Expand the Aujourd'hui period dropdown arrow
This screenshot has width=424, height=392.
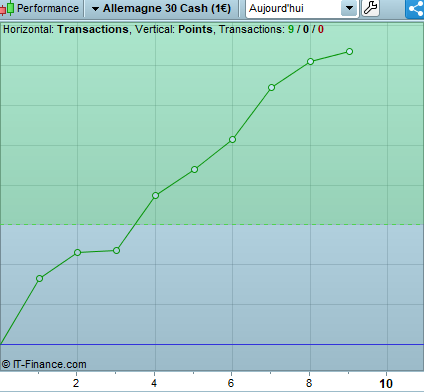click(349, 8)
